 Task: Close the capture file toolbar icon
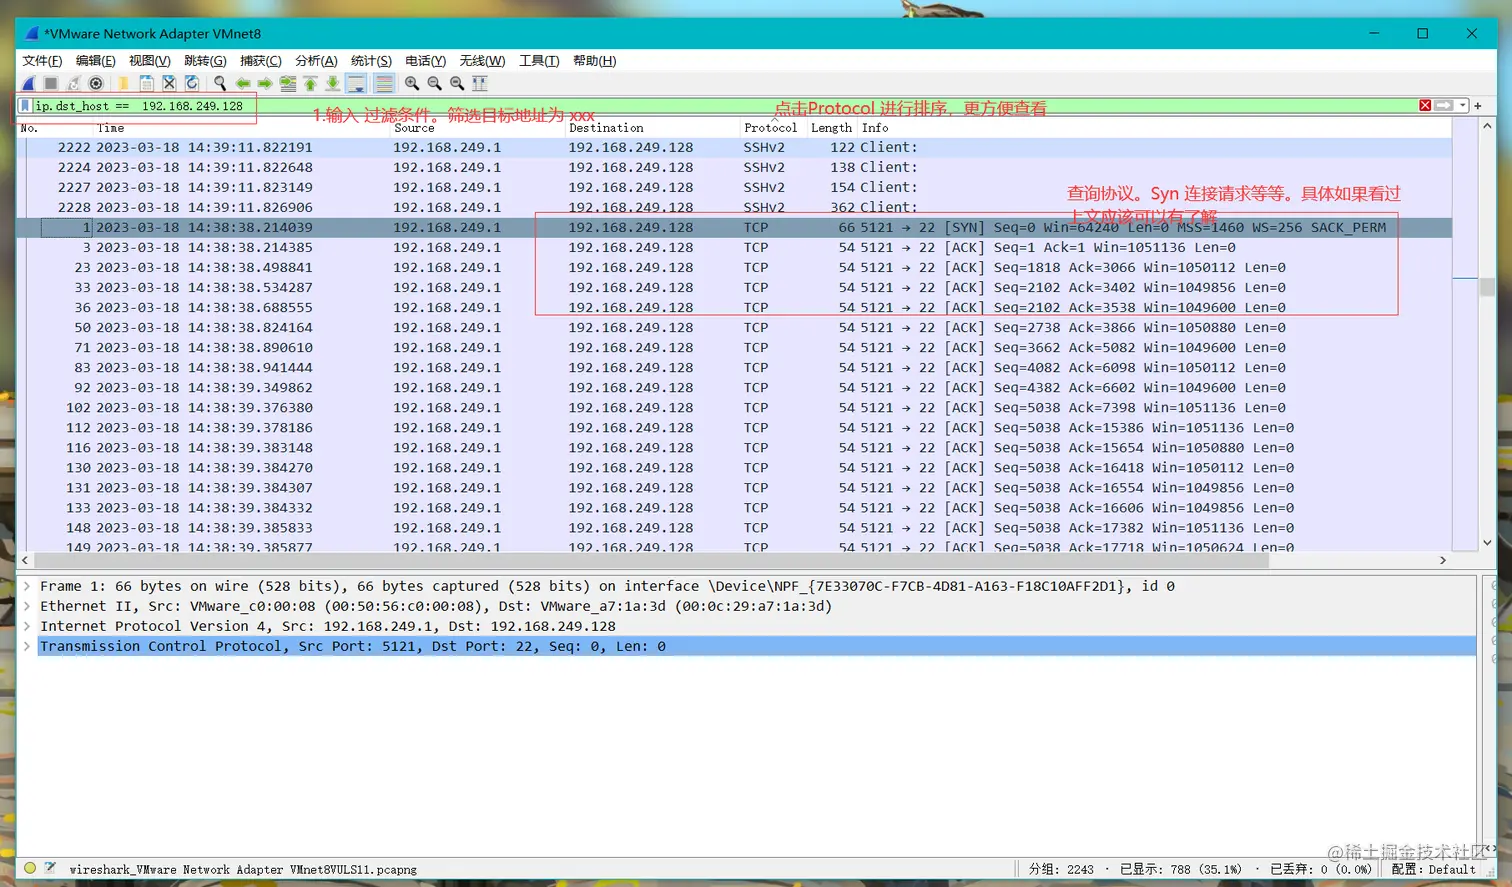point(169,84)
